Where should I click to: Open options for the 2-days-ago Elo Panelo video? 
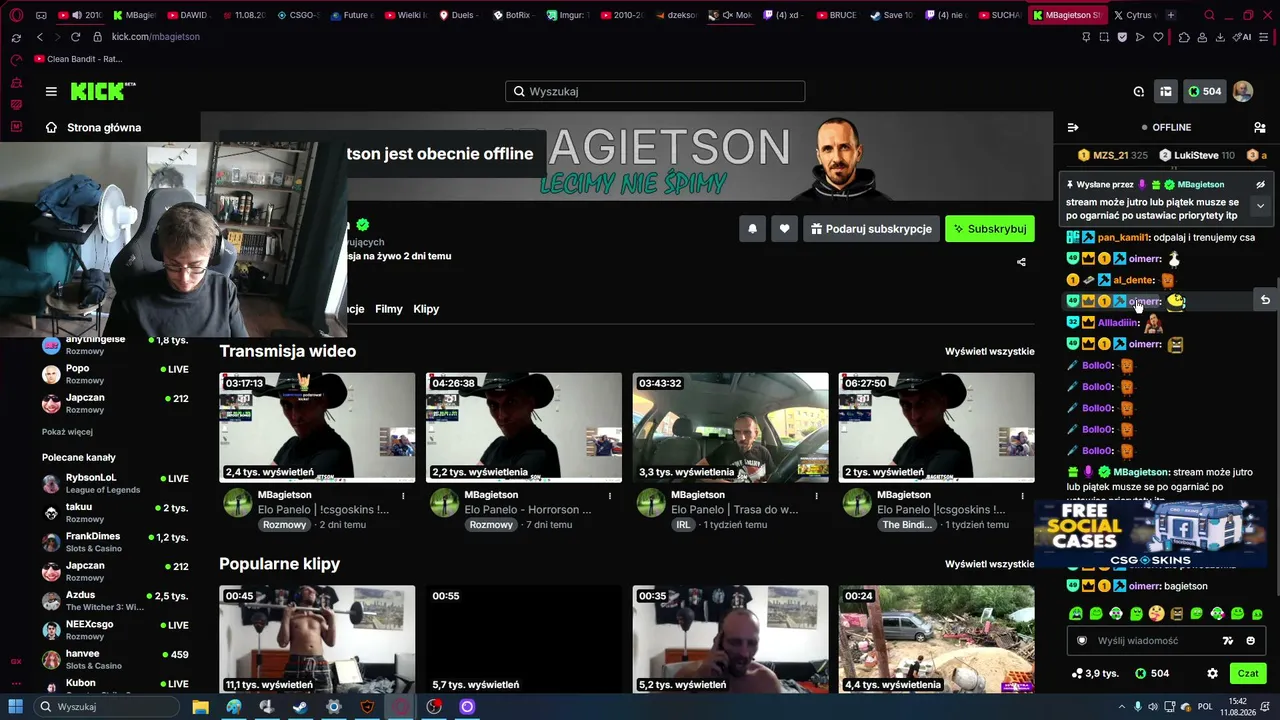click(403, 495)
